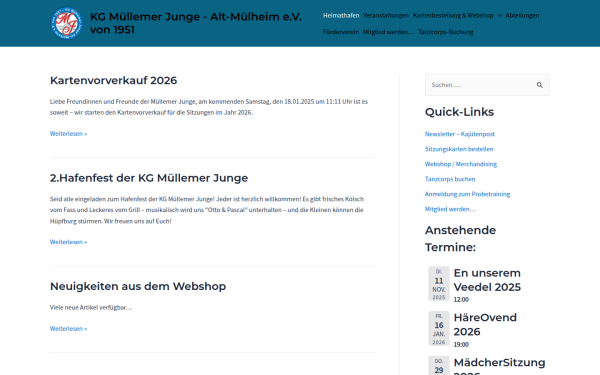Click Weiterlesen under Webshop news
600x375 pixels.
pos(68,329)
